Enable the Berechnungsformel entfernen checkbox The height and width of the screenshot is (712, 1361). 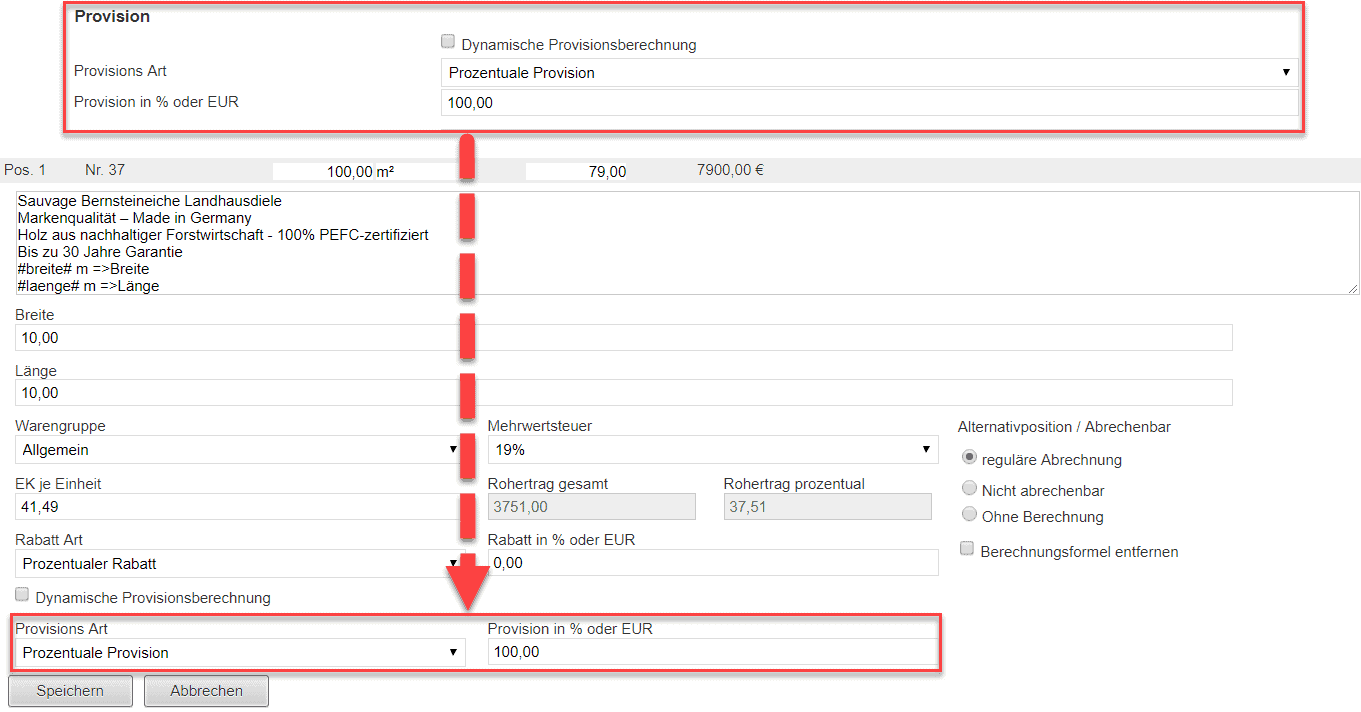pos(967,549)
